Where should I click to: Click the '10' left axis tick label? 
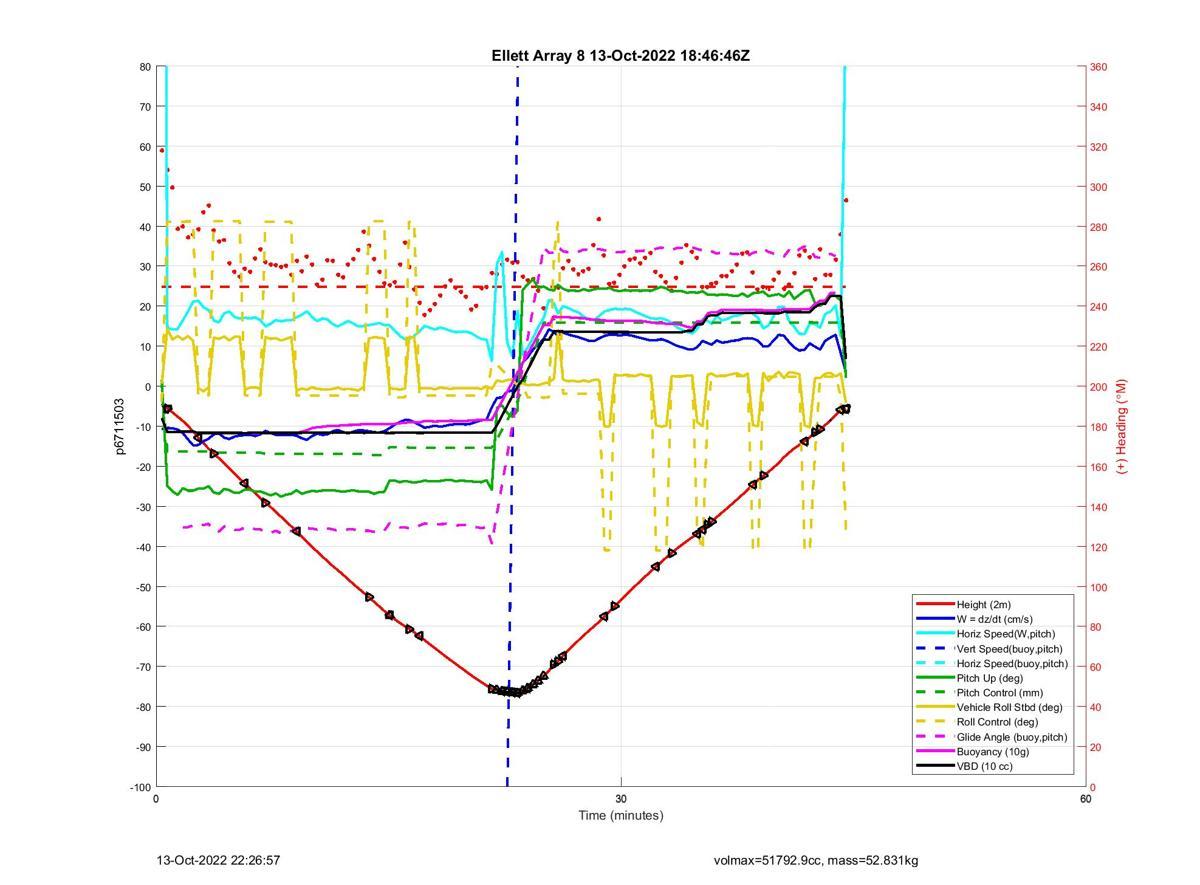pyautogui.click(x=145, y=347)
